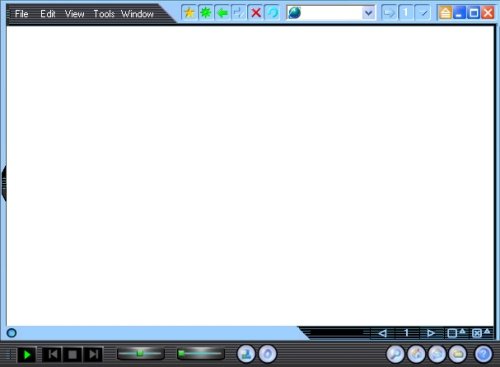Open the blue help question mark button

tap(483, 354)
